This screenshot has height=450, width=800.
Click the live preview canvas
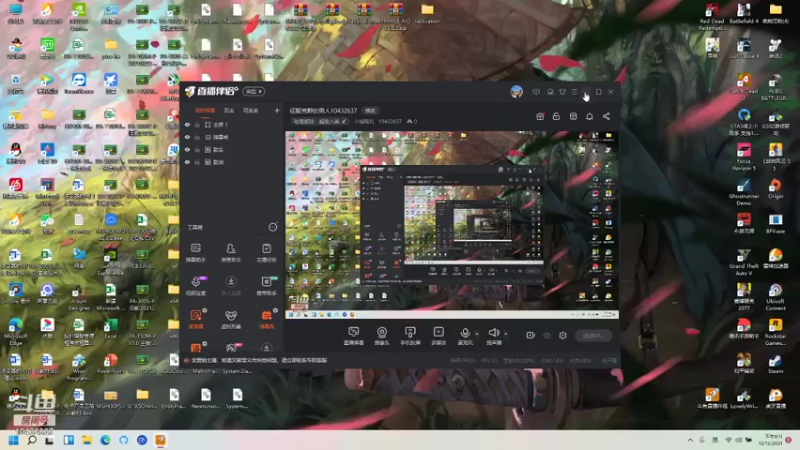point(452,224)
